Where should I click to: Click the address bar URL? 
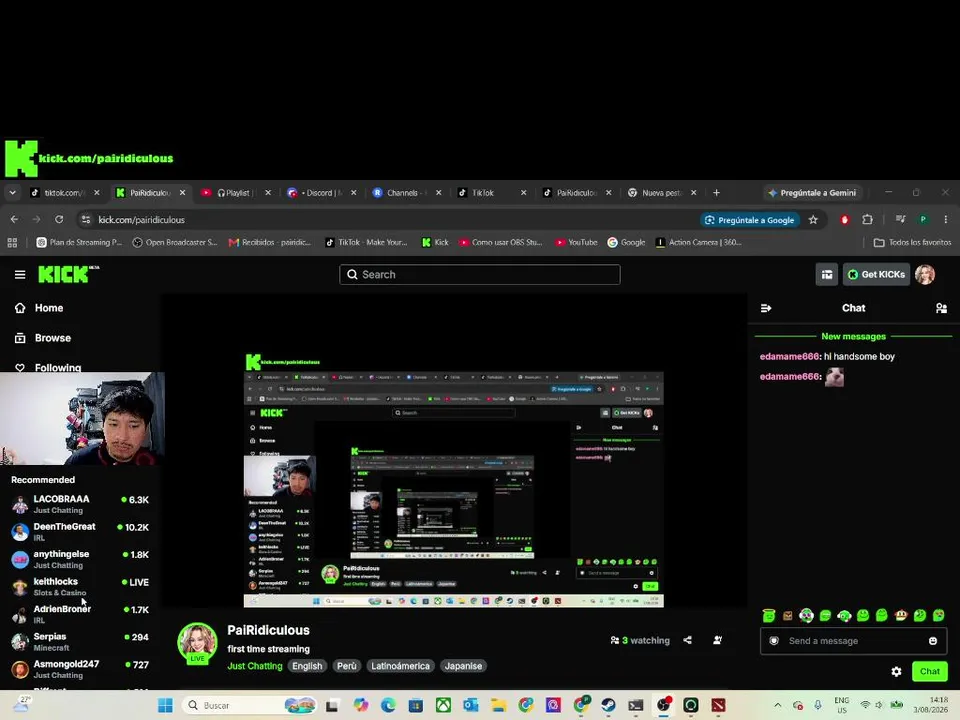(x=141, y=219)
